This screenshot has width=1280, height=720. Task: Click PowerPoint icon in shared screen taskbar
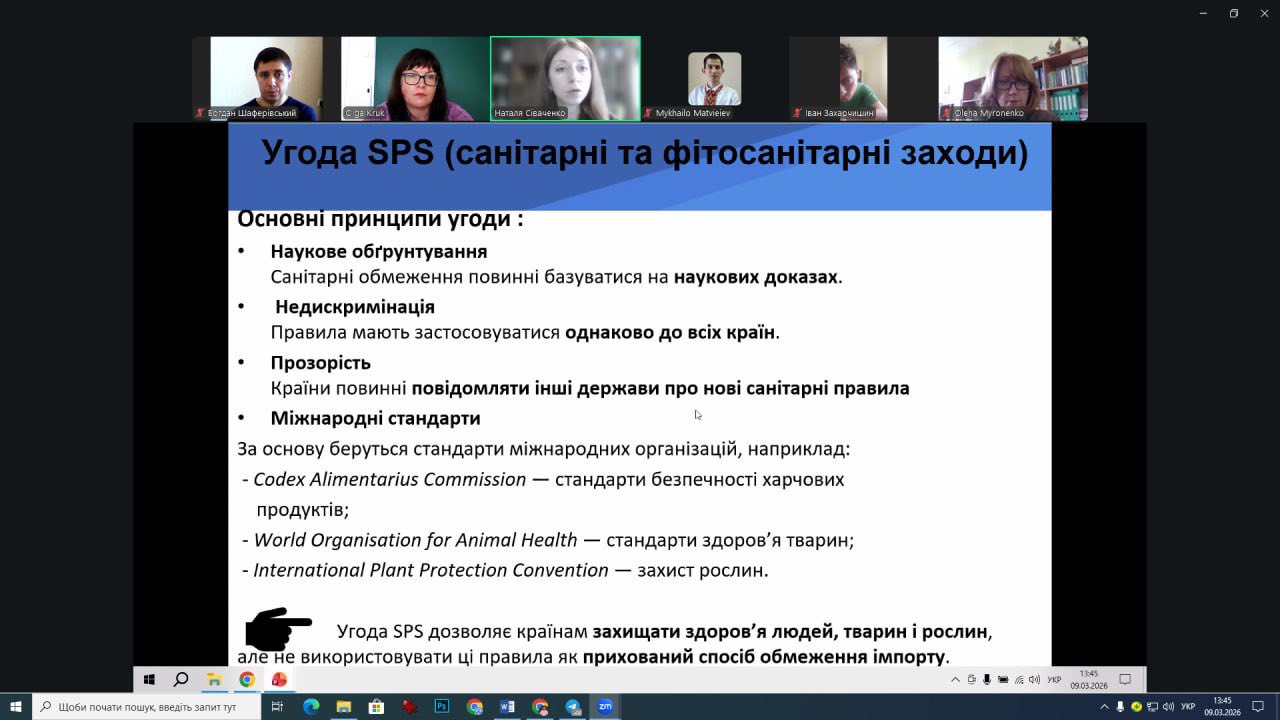click(279, 680)
